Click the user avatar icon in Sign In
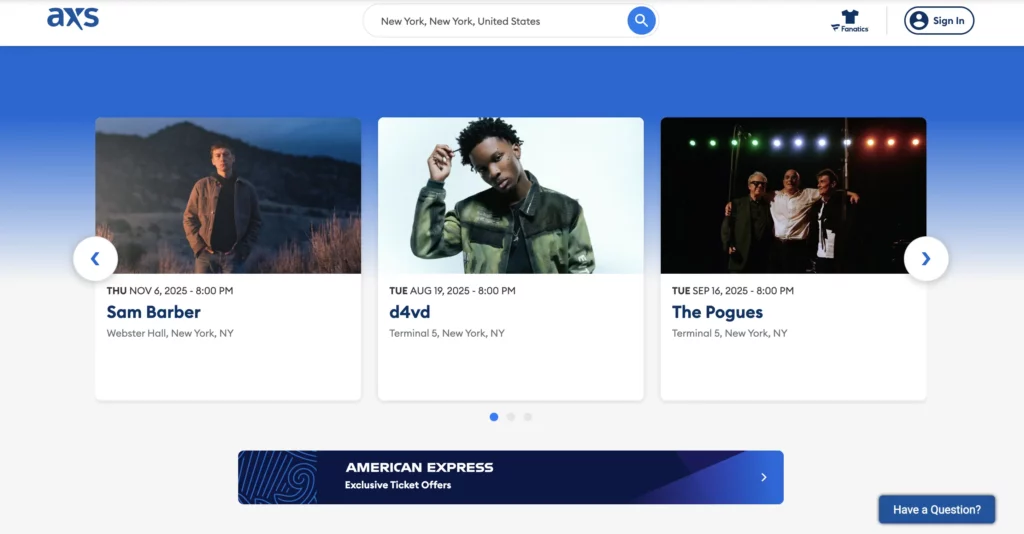The height and width of the screenshot is (534, 1024). point(919,21)
